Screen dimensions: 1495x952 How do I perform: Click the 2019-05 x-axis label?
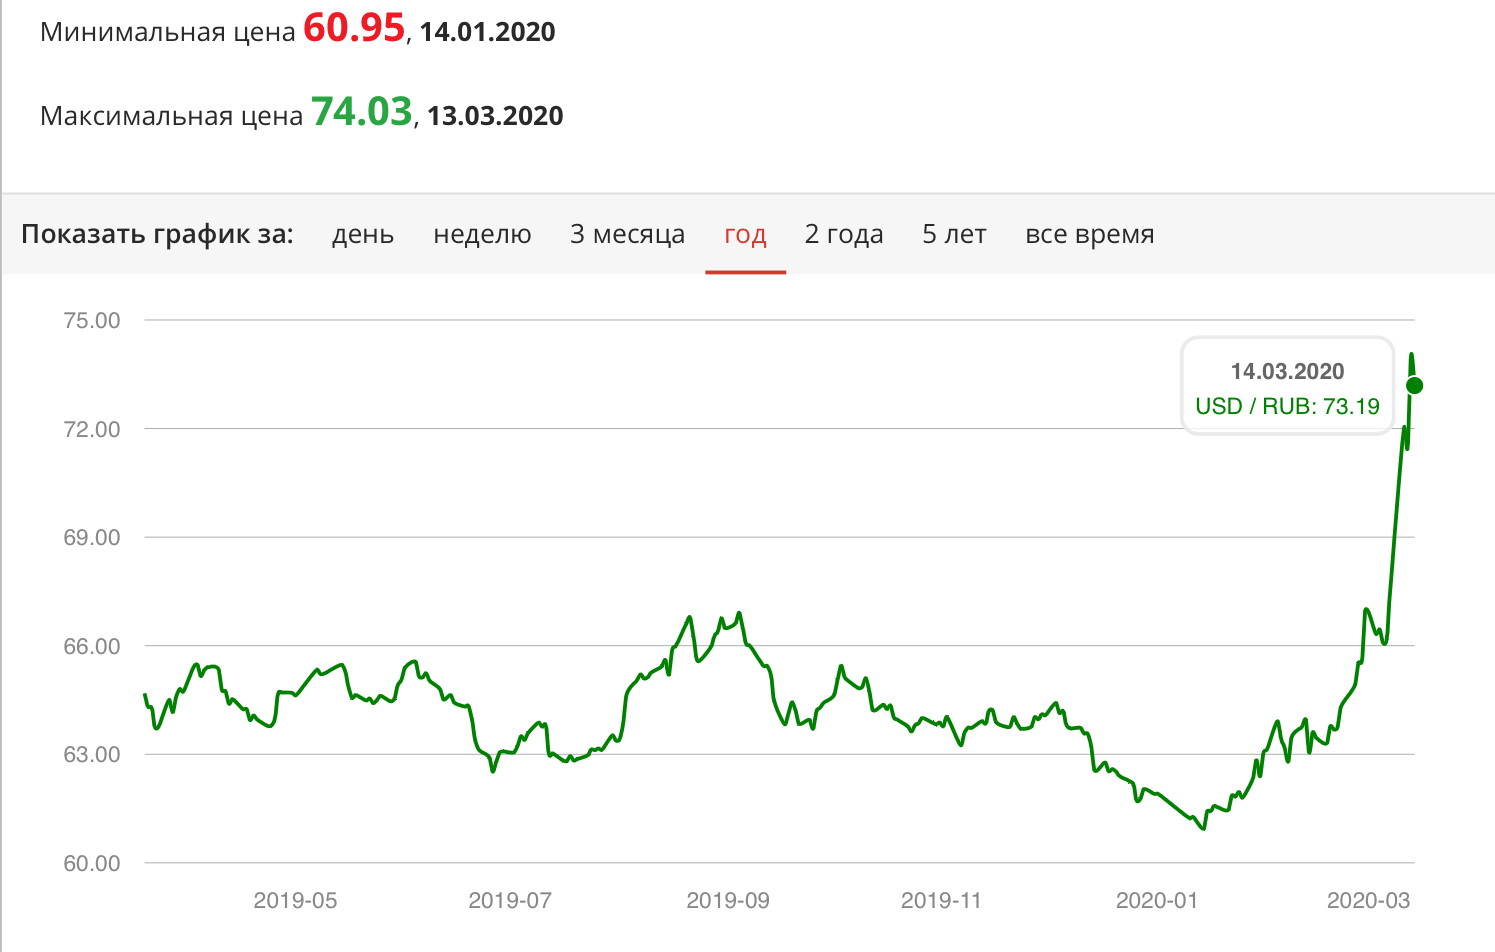point(295,901)
